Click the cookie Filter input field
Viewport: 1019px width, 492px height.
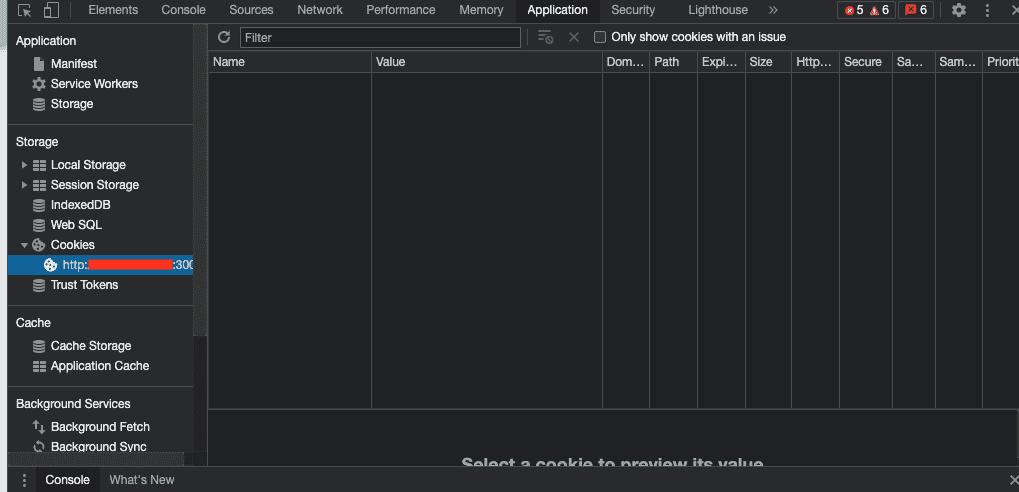pos(380,37)
